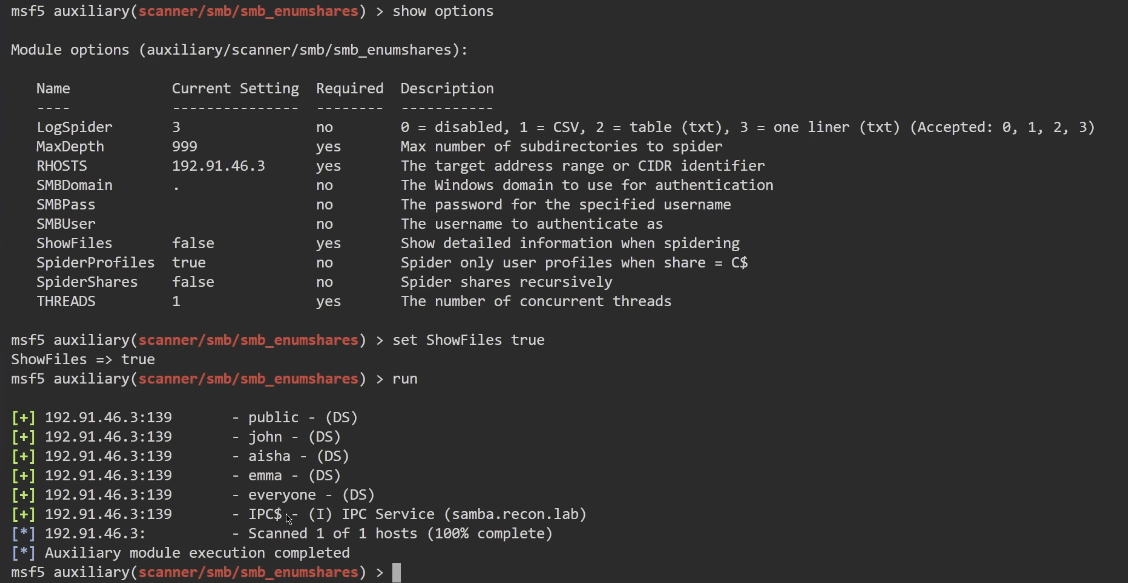This screenshot has width=1128, height=583.
Task: Click the 'set ShowFiles true' command text
Action: click(x=468, y=340)
